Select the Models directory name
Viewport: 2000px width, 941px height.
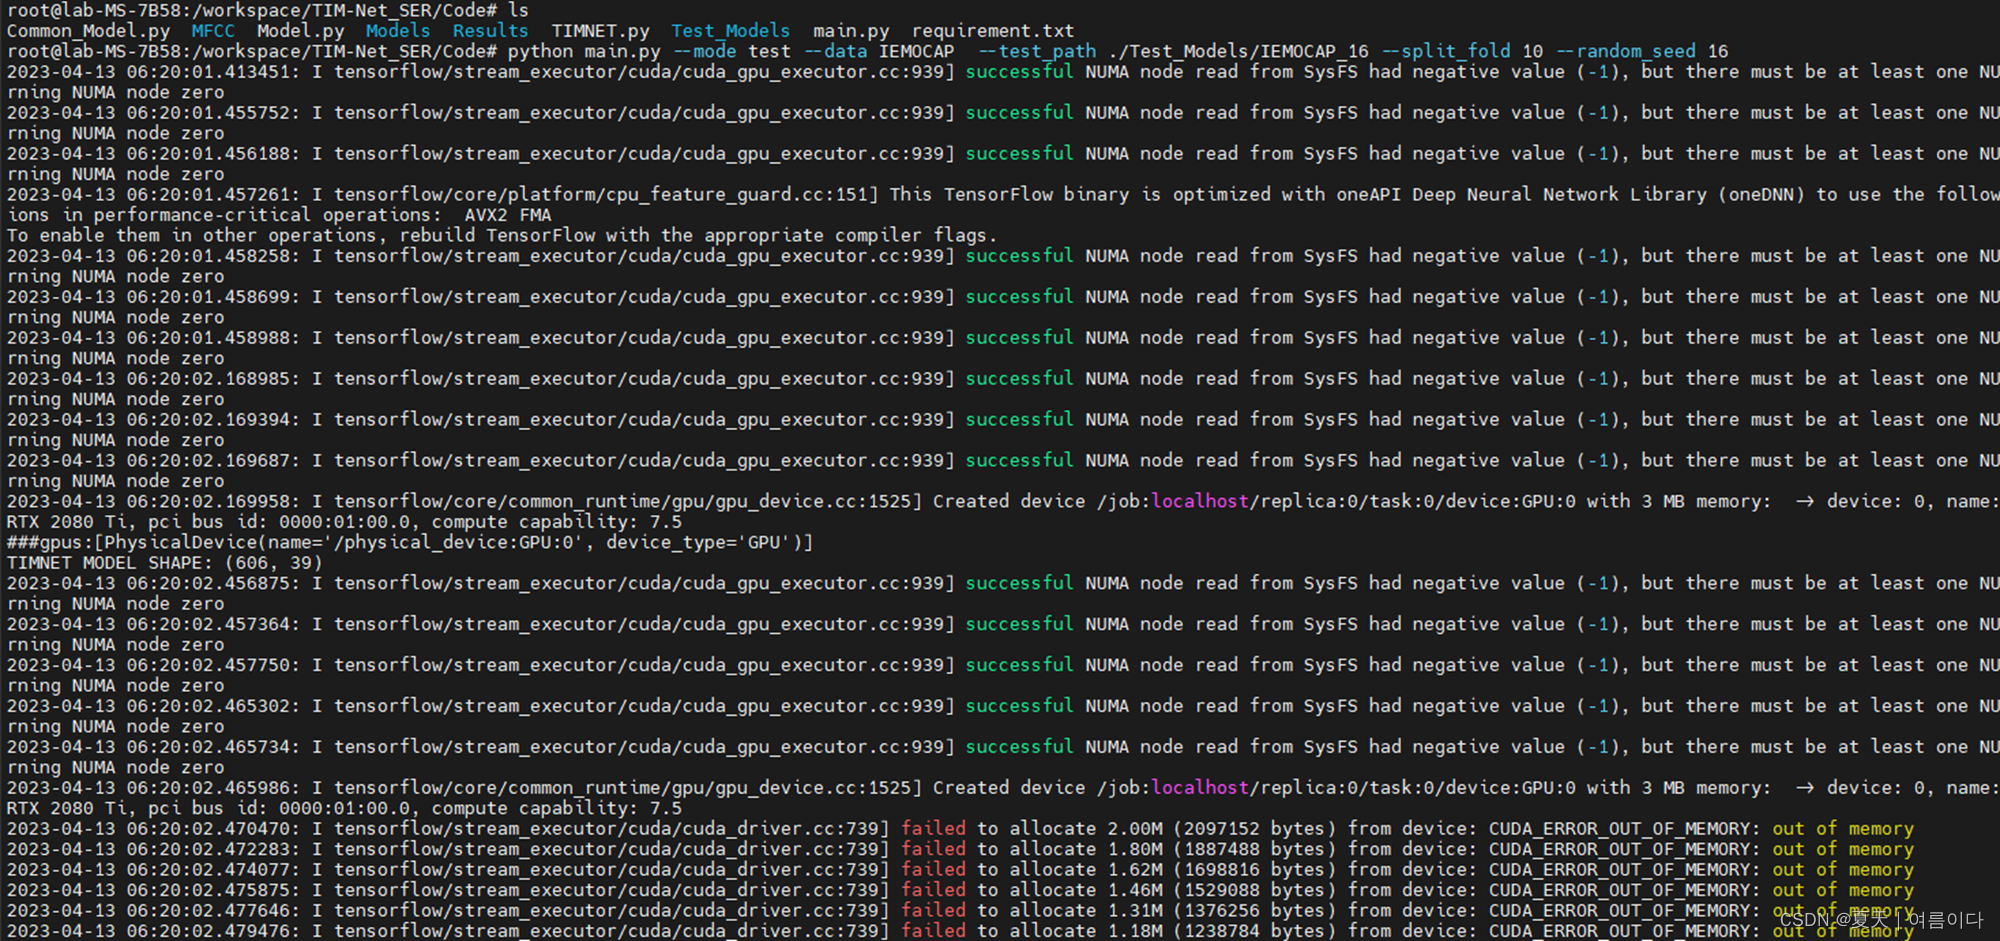[398, 31]
